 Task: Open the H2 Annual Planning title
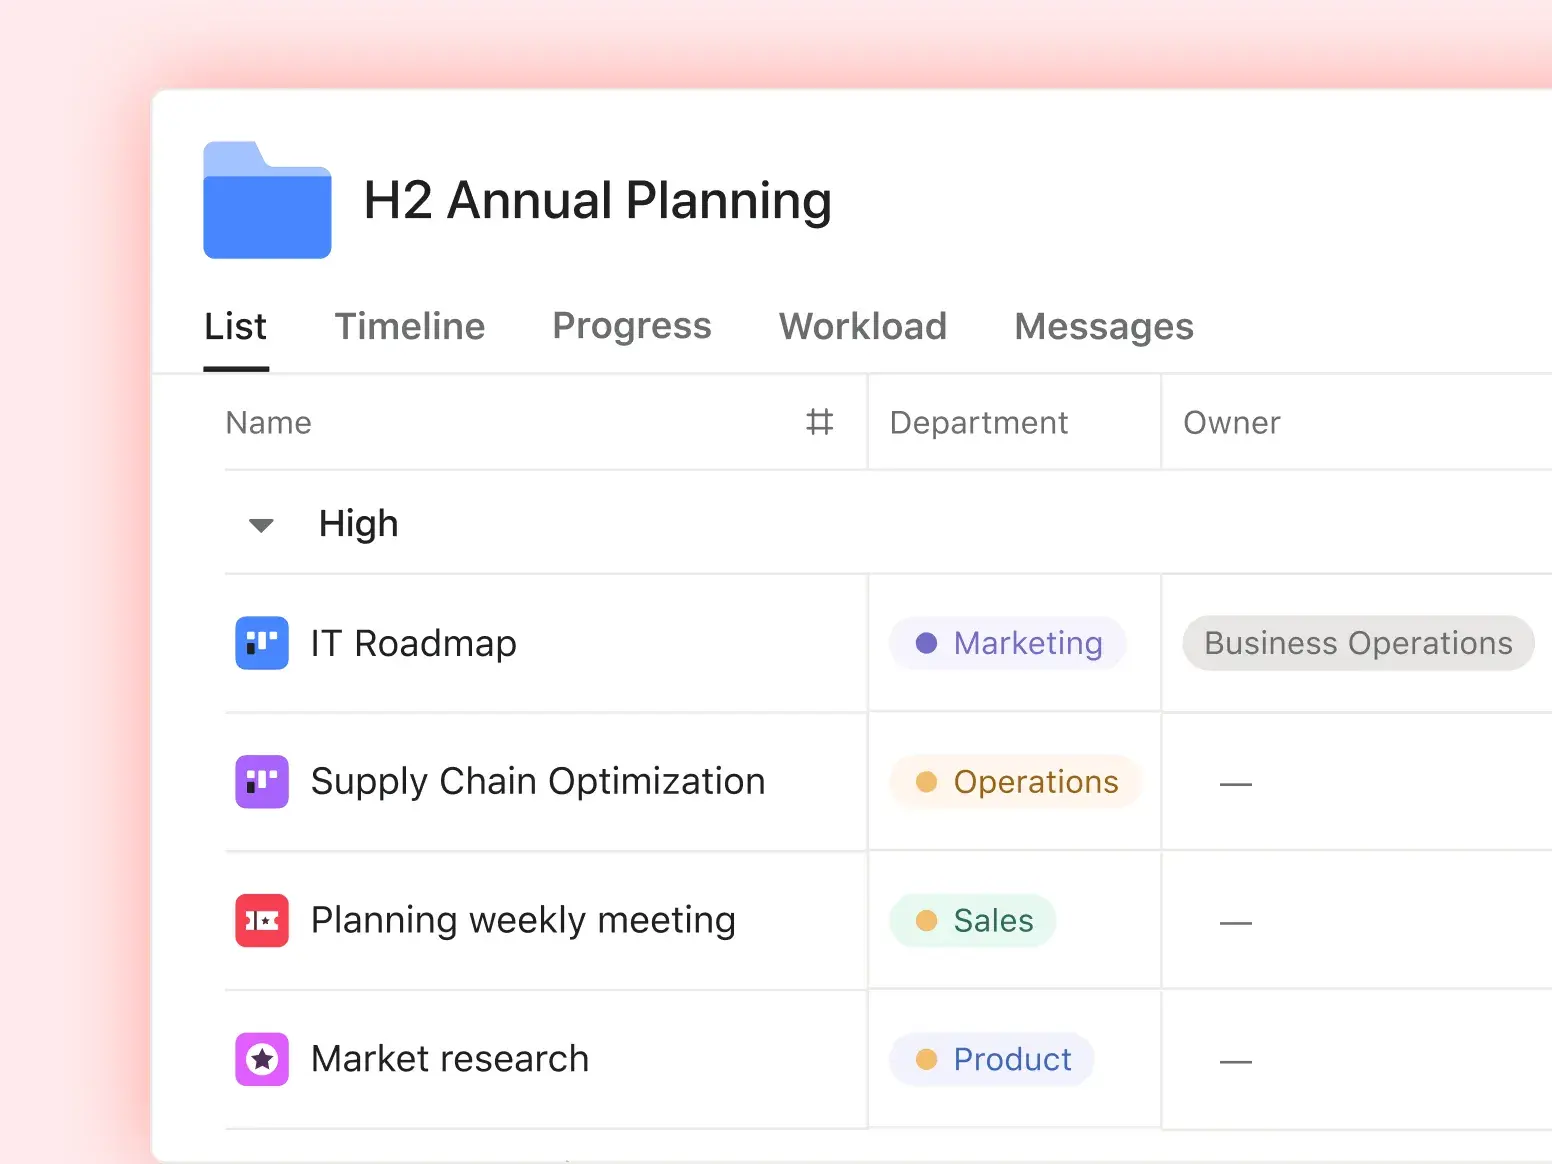coord(597,200)
